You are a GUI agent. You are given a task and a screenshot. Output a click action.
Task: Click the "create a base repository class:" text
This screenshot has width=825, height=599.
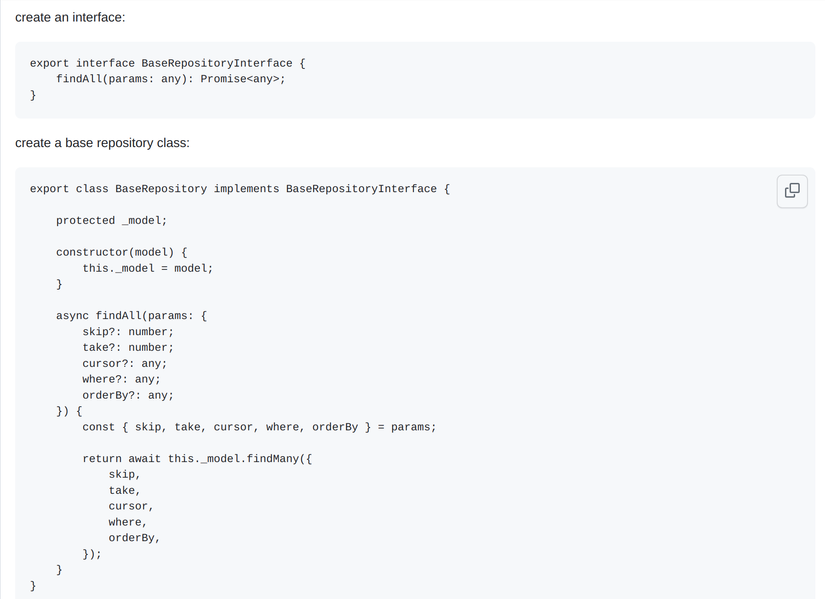(102, 143)
